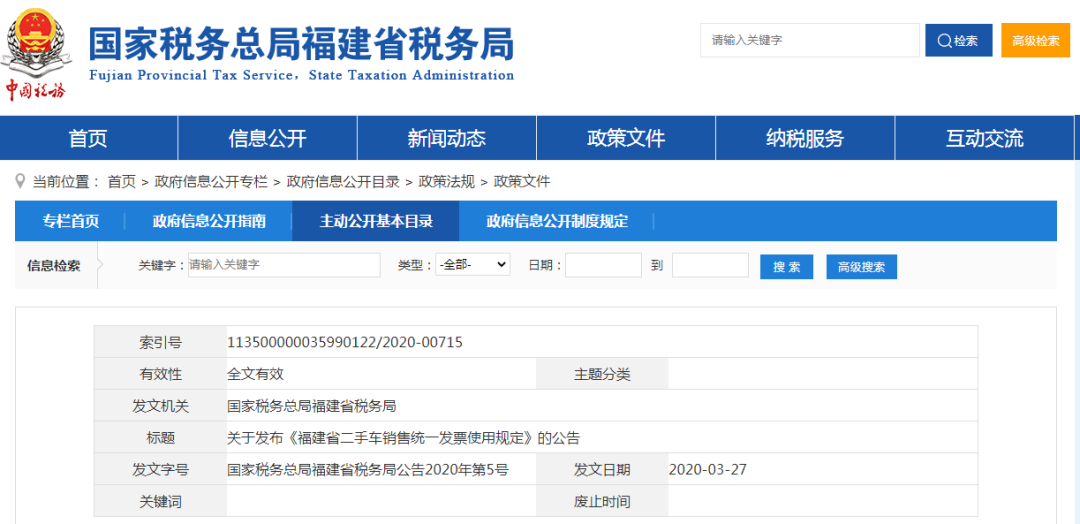1080x524 pixels.
Task: Switch to 政府信息公开制度规定 tab
Action: point(557,221)
